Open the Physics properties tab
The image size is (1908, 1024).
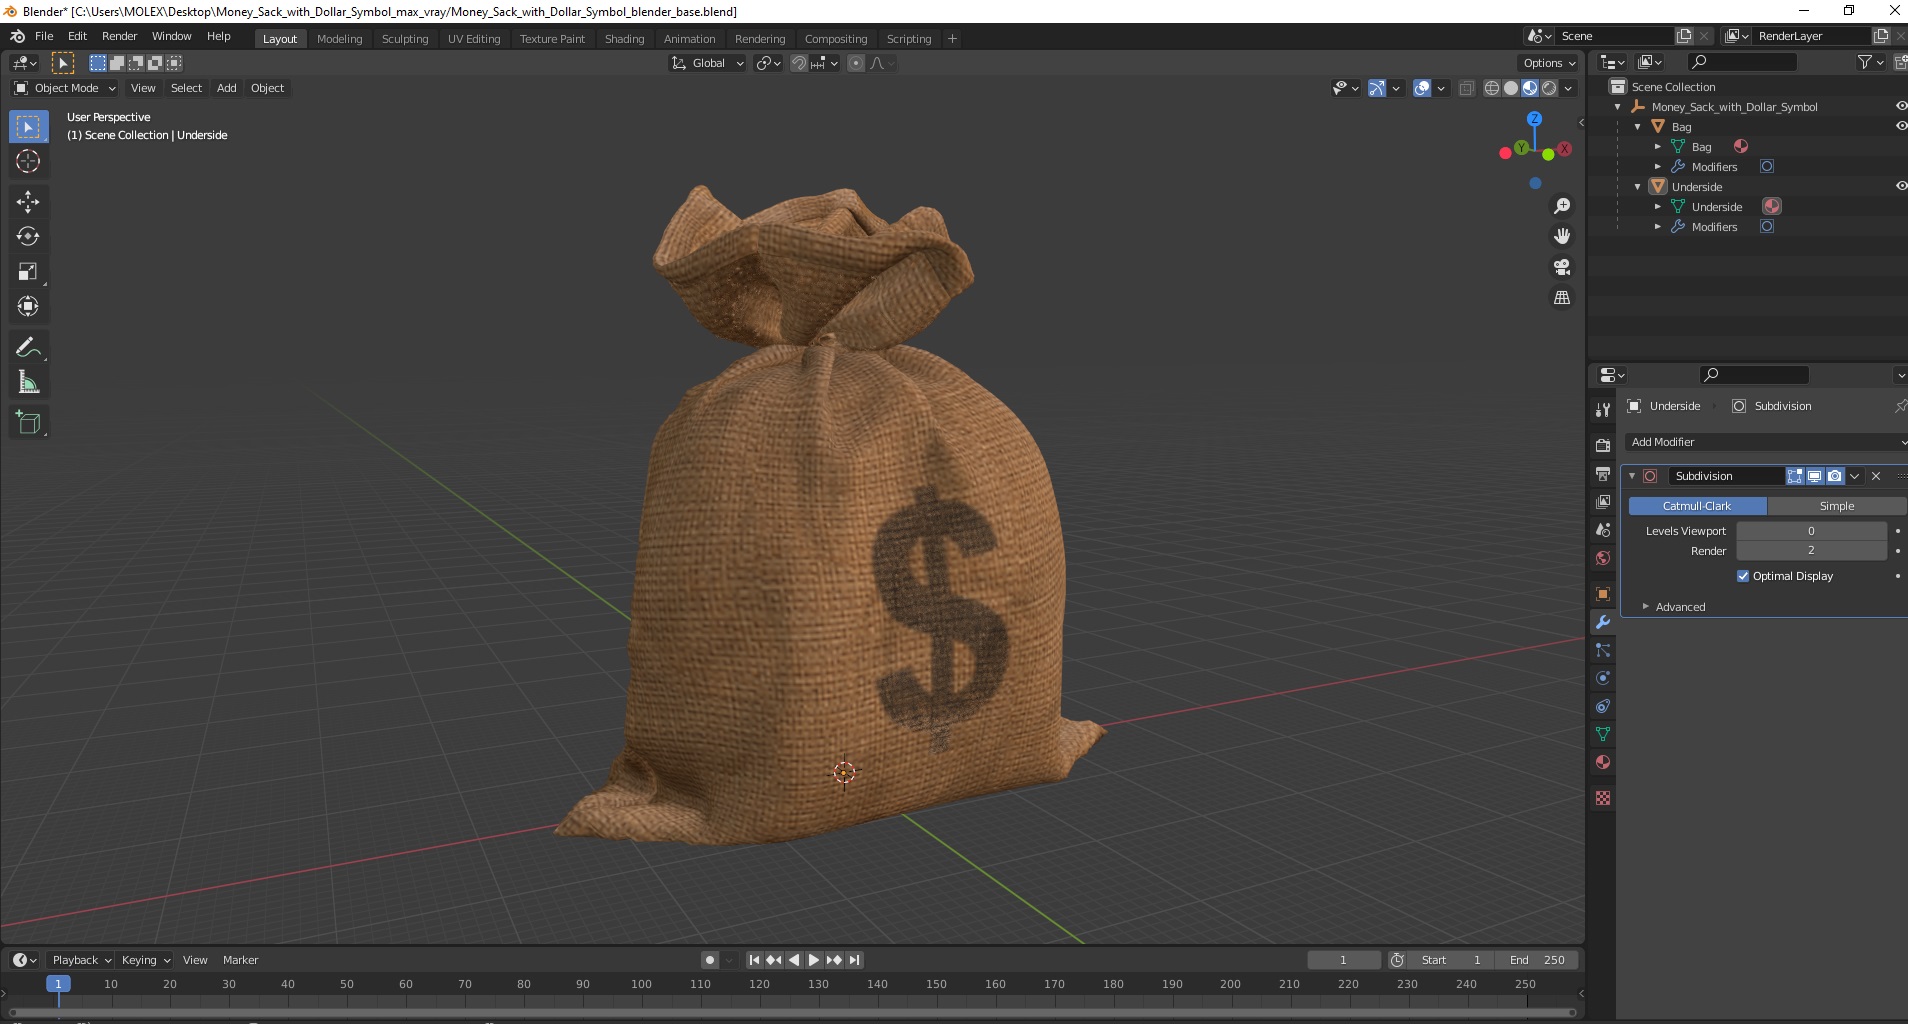[x=1603, y=678]
